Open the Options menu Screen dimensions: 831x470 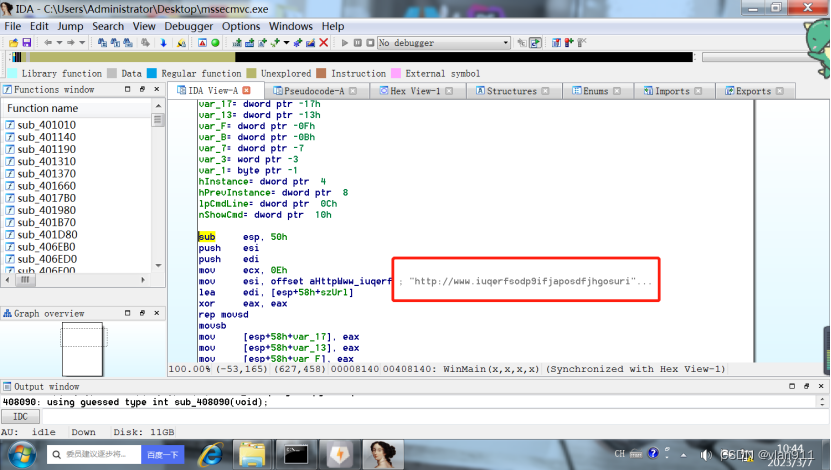241,26
